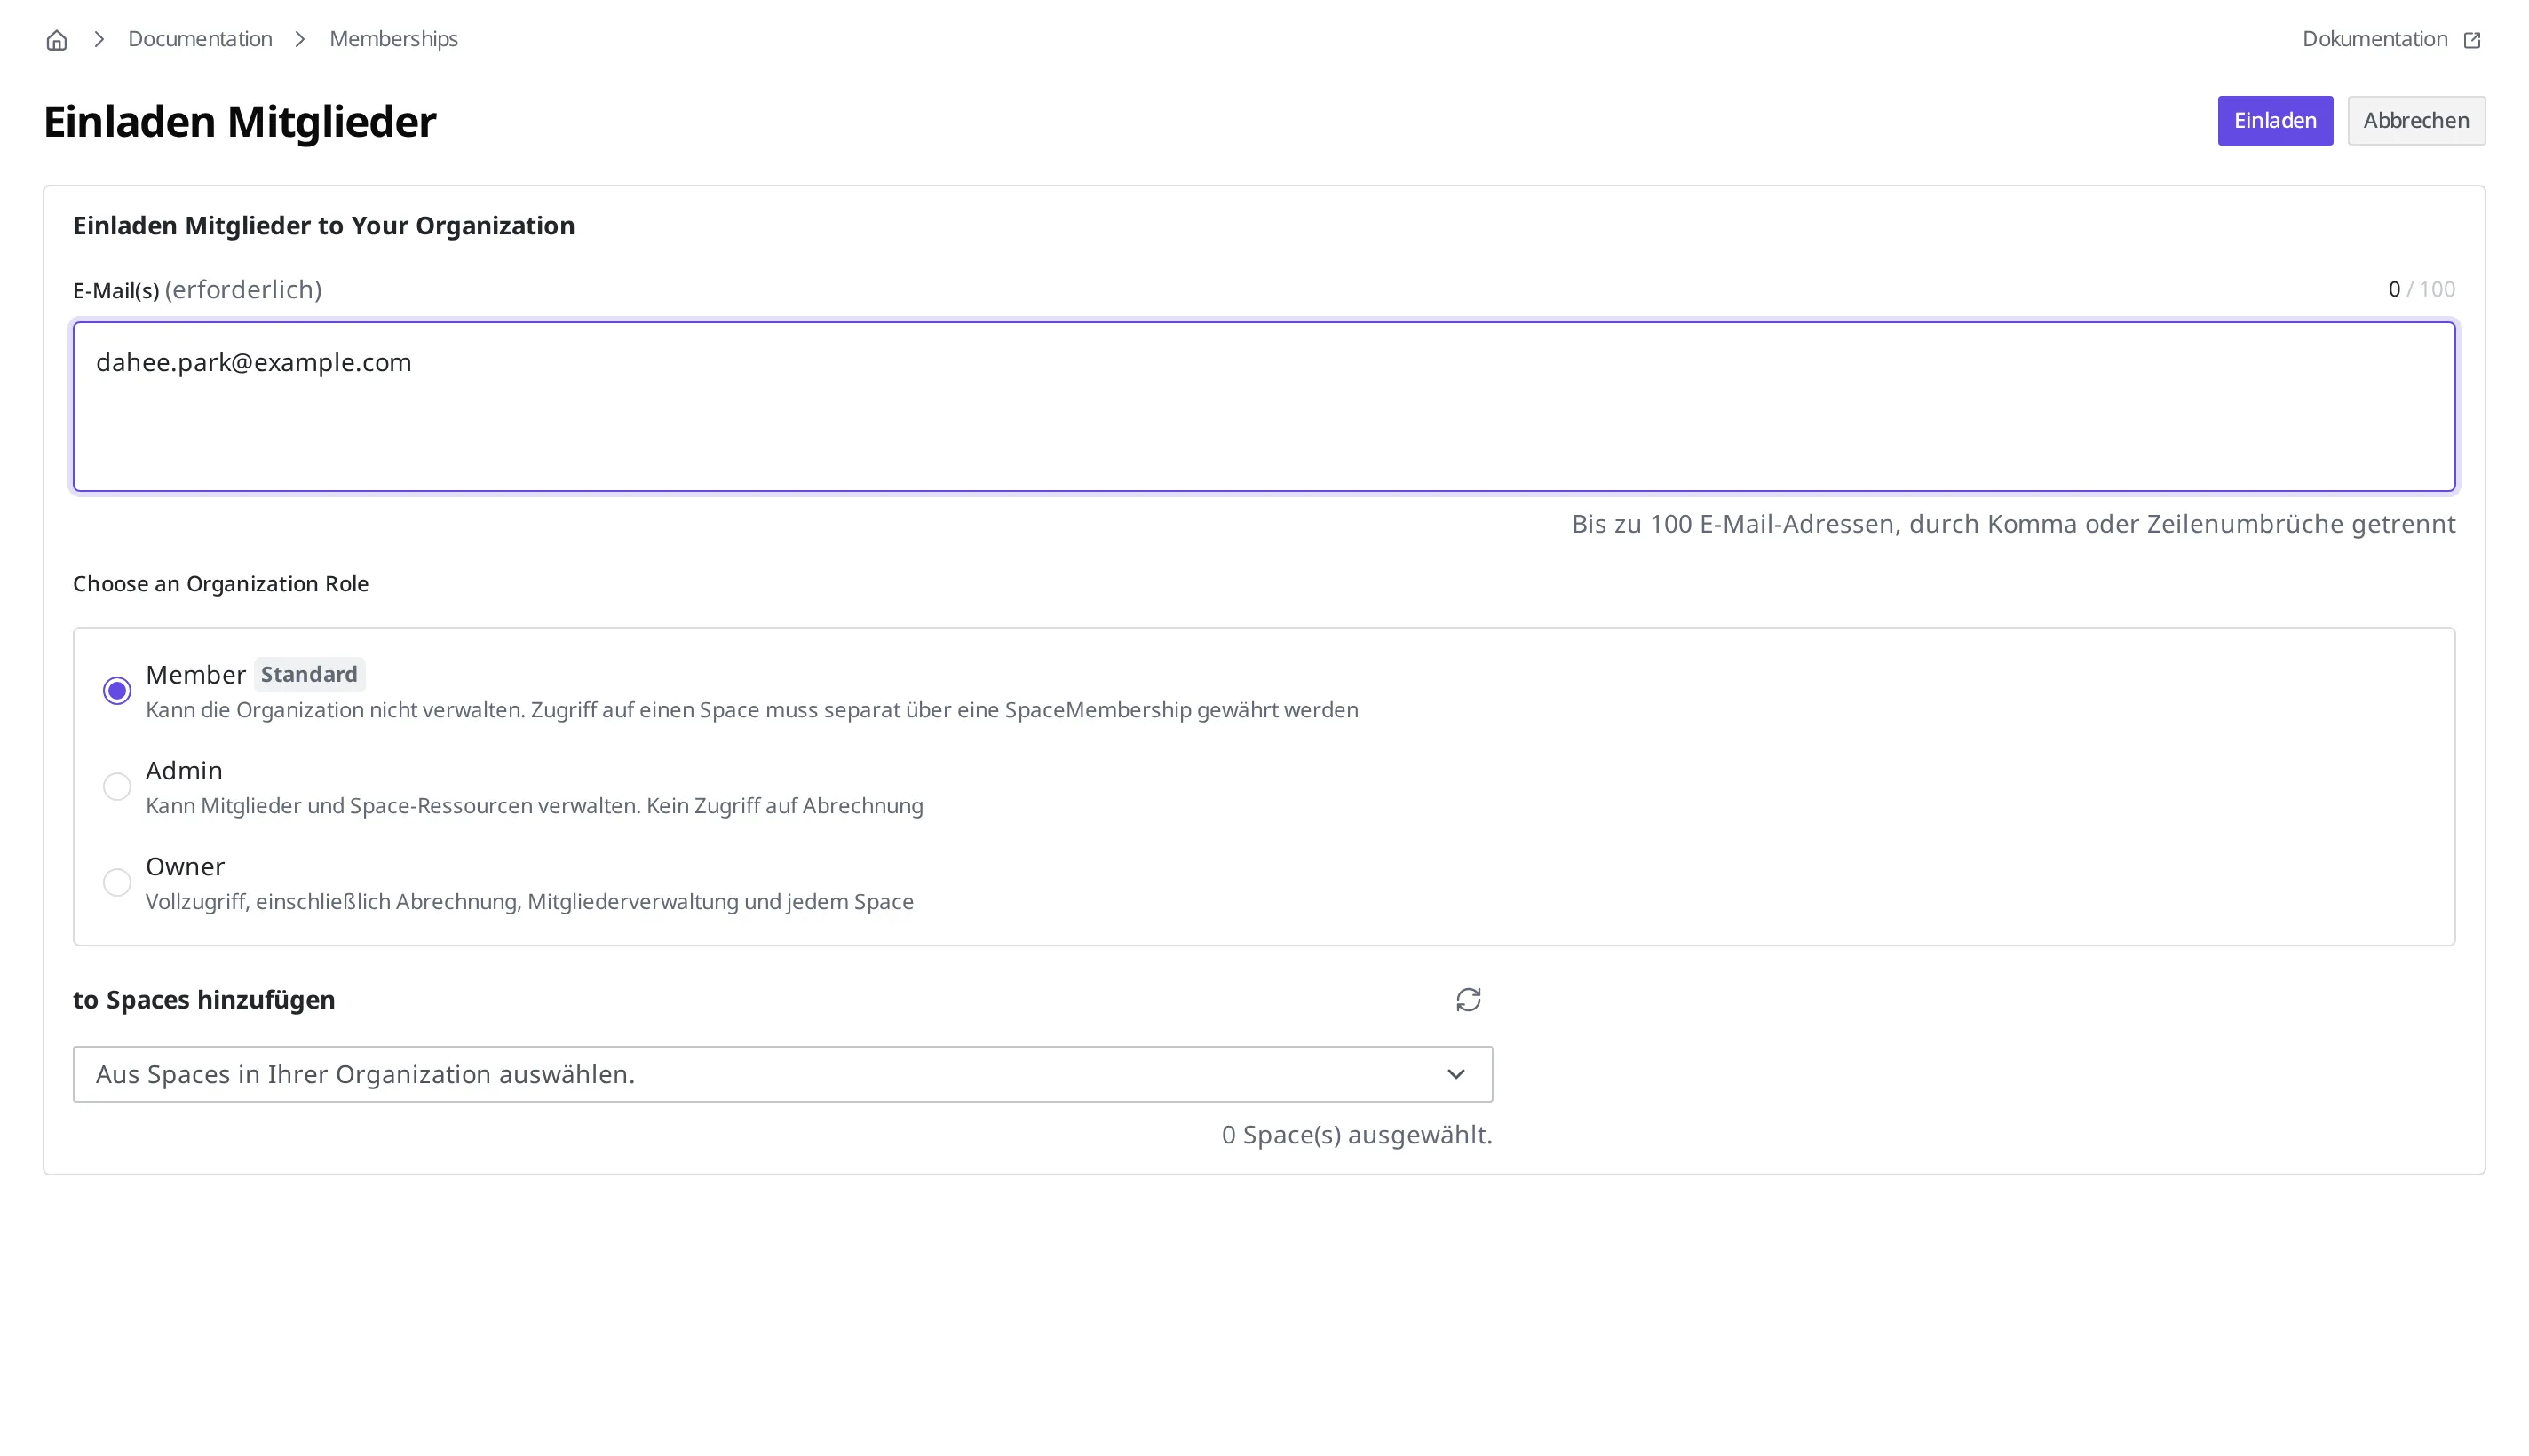Select the Owner role radio button
This screenshot has width=2529, height=1456.
click(x=117, y=882)
